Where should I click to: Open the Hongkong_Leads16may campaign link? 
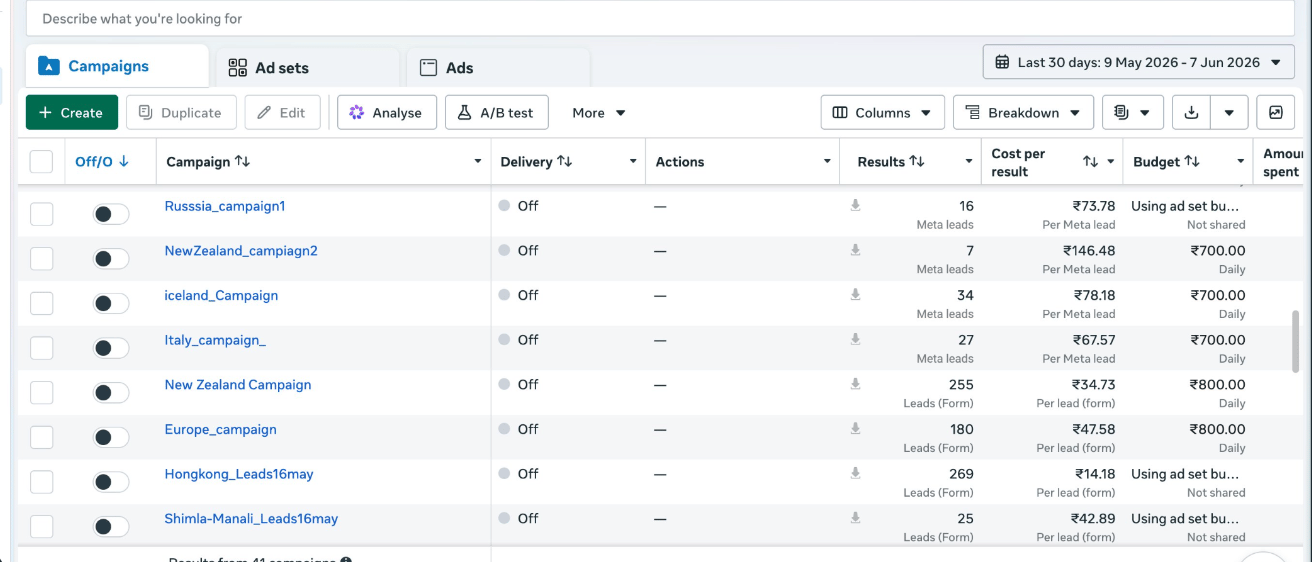[x=239, y=474]
